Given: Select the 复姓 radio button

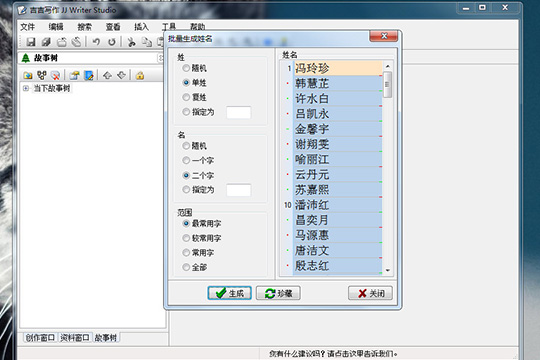Looking at the screenshot, I should tap(195, 97).
